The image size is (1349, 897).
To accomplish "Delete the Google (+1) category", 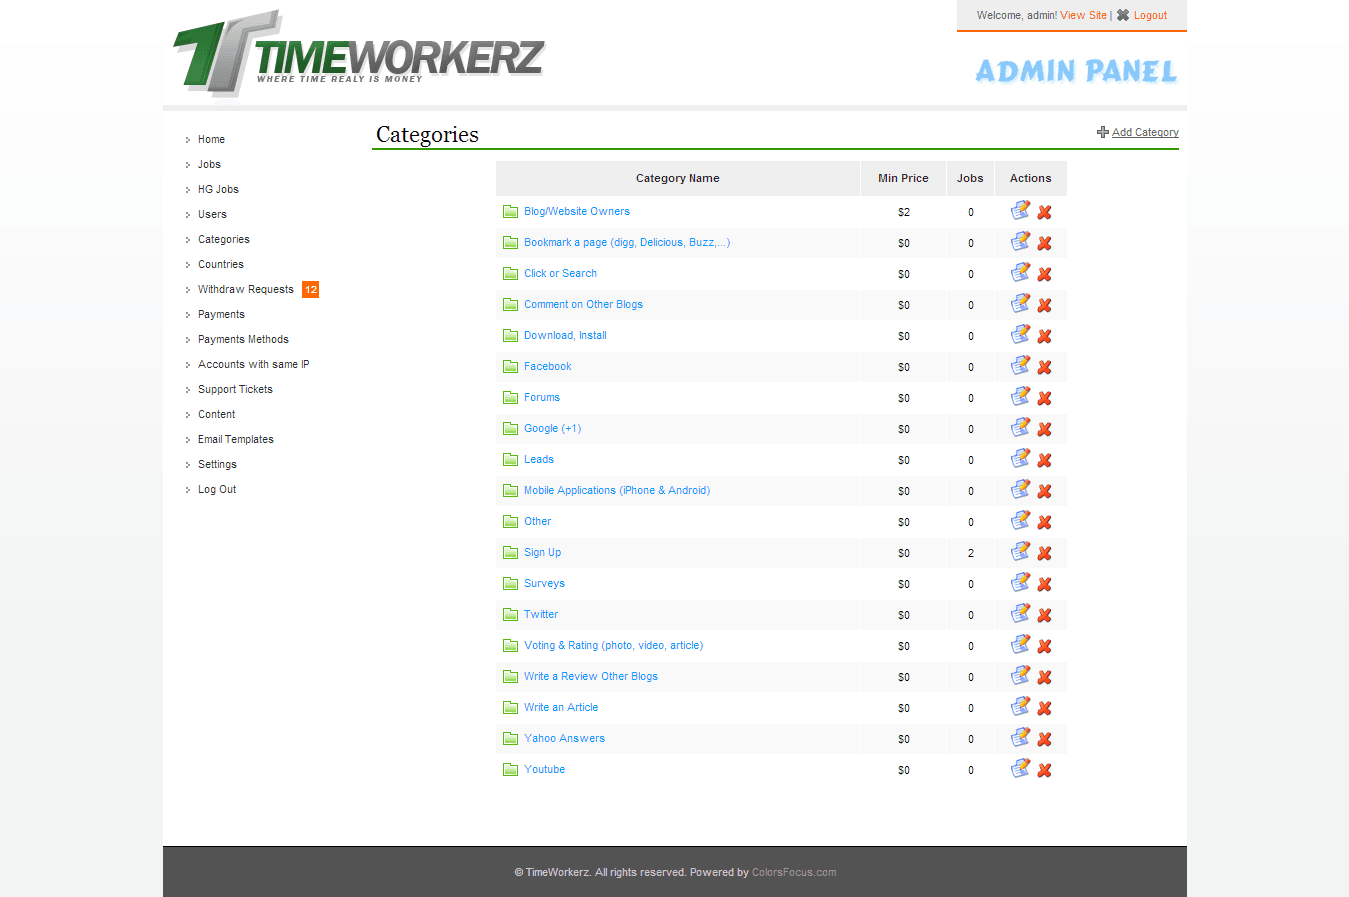I will point(1044,429).
